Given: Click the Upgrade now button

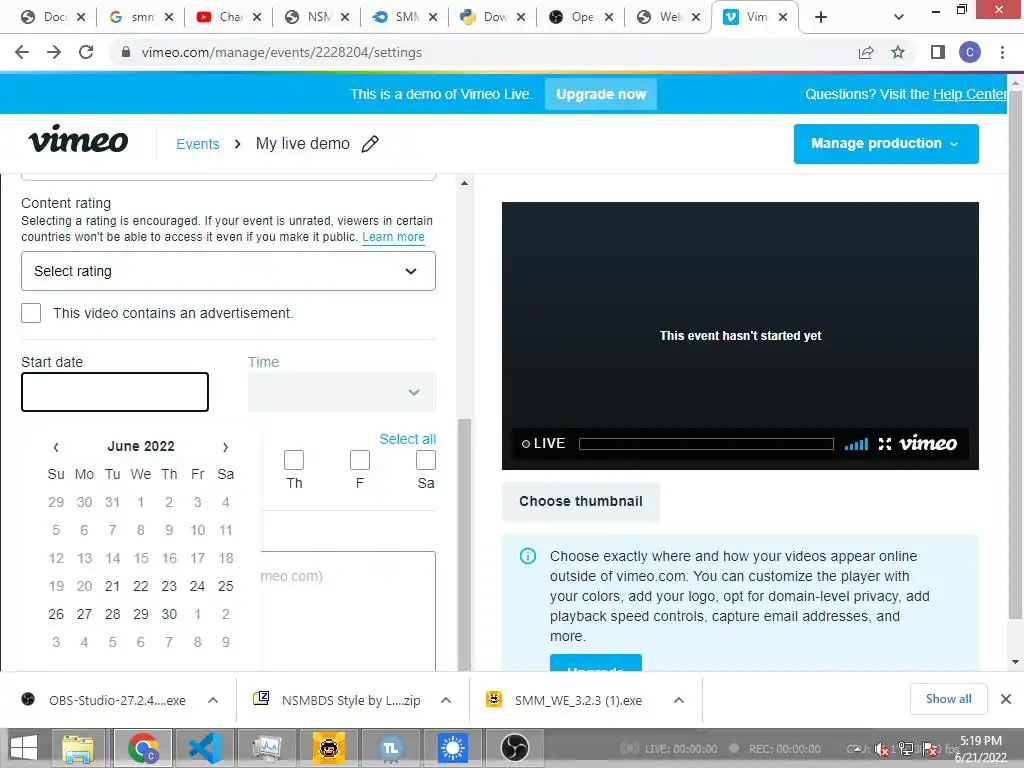Looking at the screenshot, I should [601, 94].
